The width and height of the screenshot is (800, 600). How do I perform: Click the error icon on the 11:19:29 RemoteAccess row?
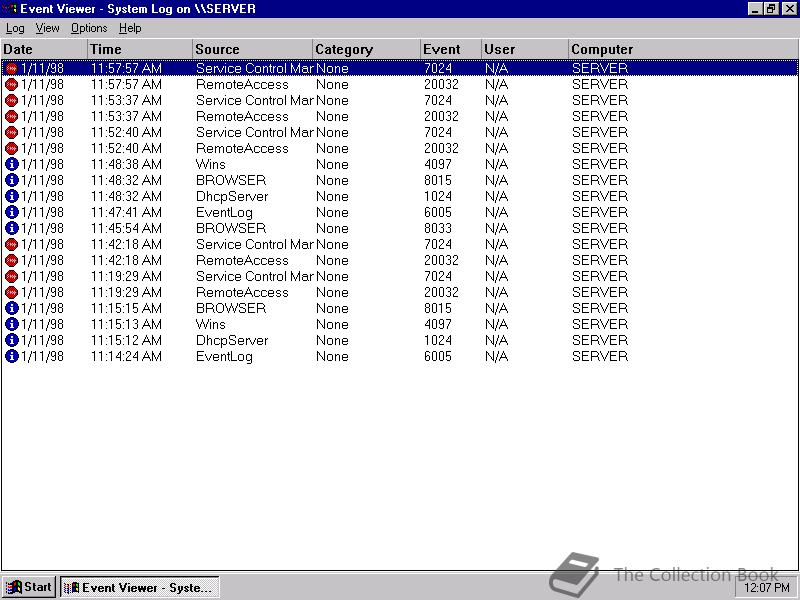pyautogui.click(x=11, y=292)
